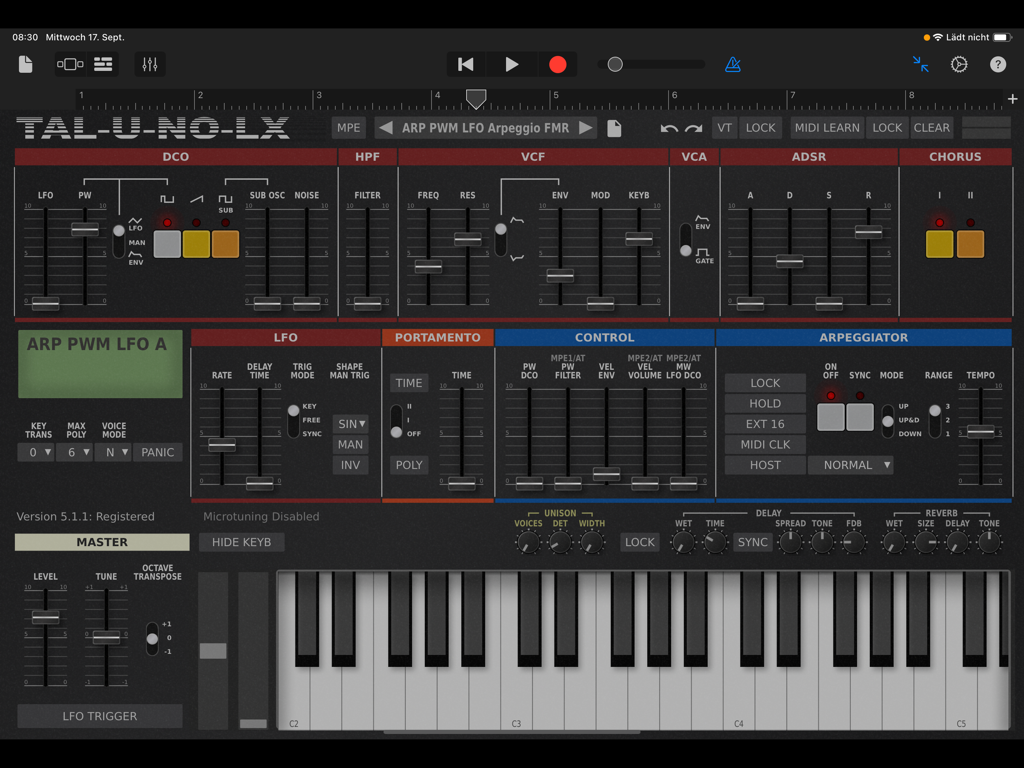Viewport: 1024px width, 768px height.
Task: Enable HOLD in the Arpeggiator section
Action: (764, 403)
